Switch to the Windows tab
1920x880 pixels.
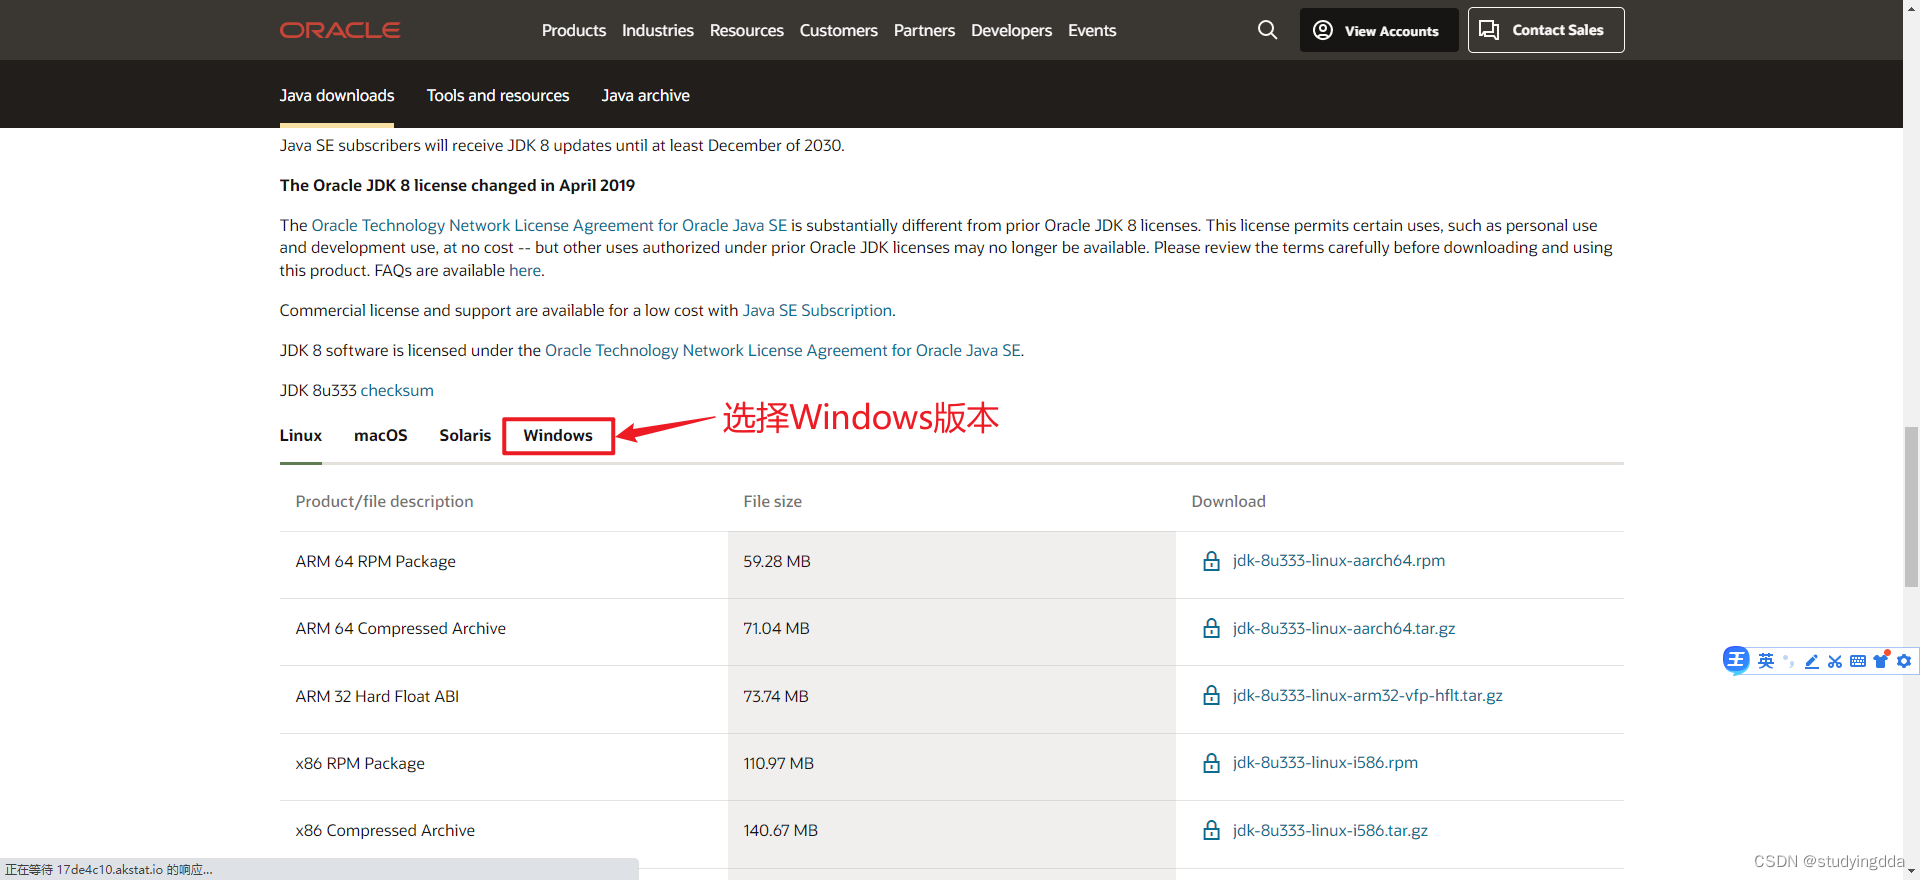[558, 436]
